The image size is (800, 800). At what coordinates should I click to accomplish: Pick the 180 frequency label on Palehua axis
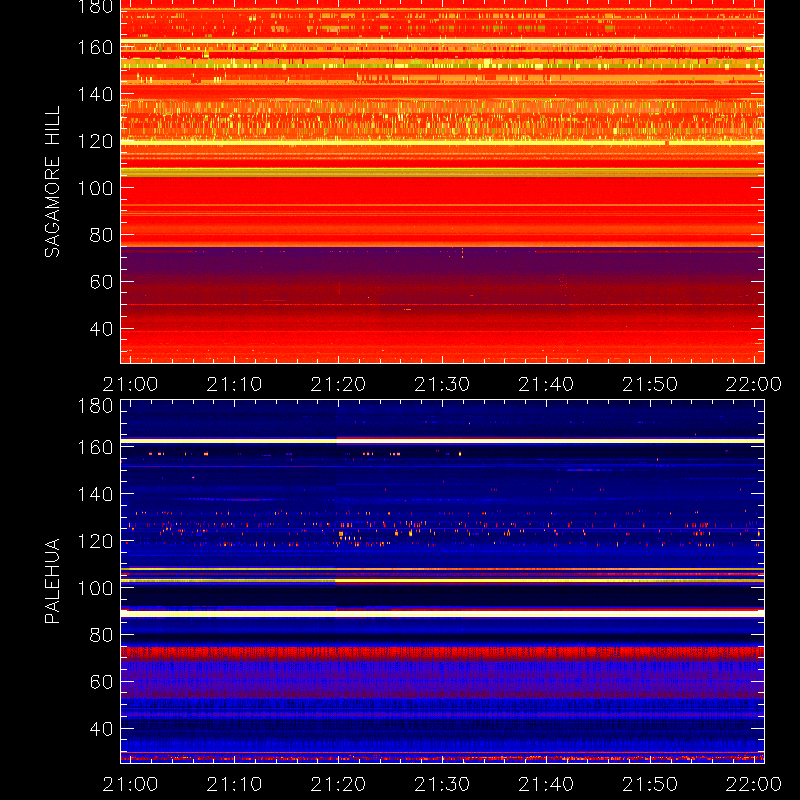point(95,406)
